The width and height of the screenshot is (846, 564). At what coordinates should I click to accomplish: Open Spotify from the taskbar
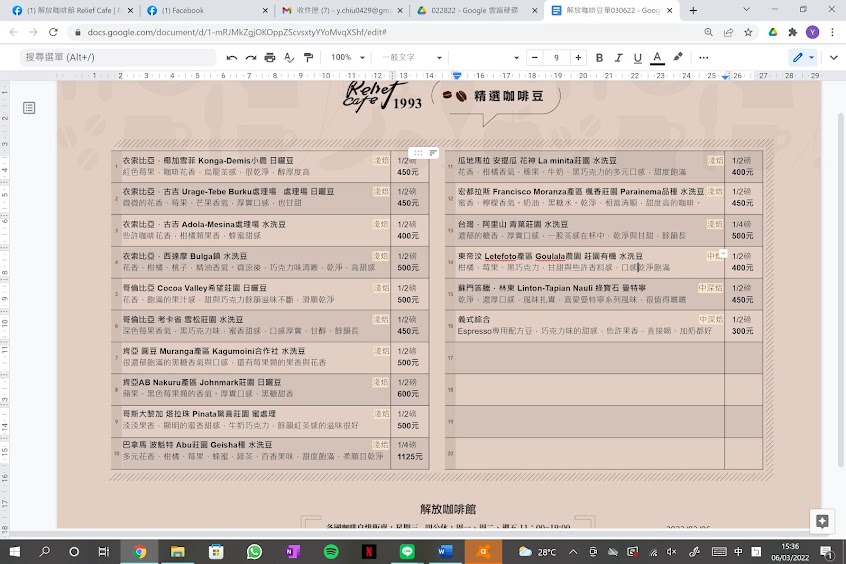(331, 552)
